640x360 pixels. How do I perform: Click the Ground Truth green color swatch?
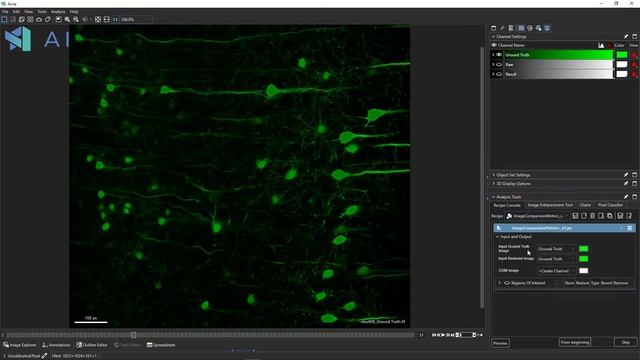[x=622, y=55]
